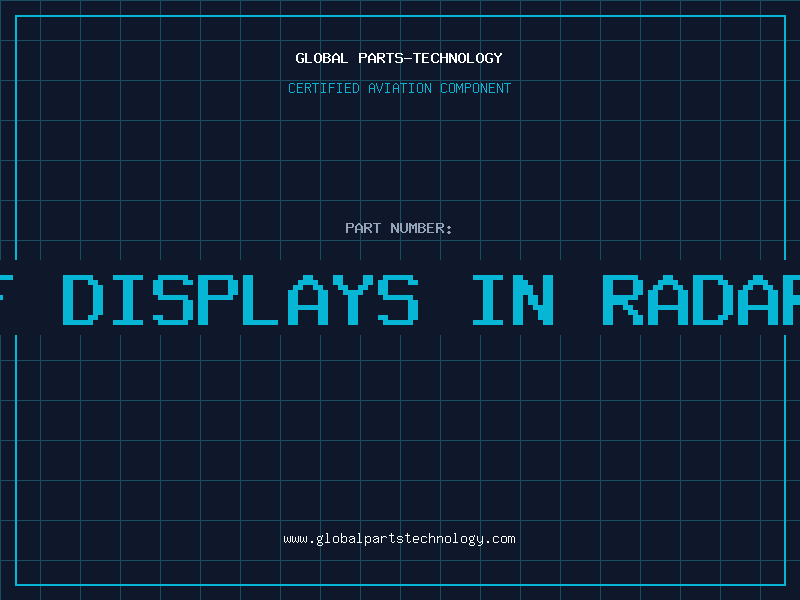
Task: Click the PART NUMBER: label
Action: [x=399, y=228]
